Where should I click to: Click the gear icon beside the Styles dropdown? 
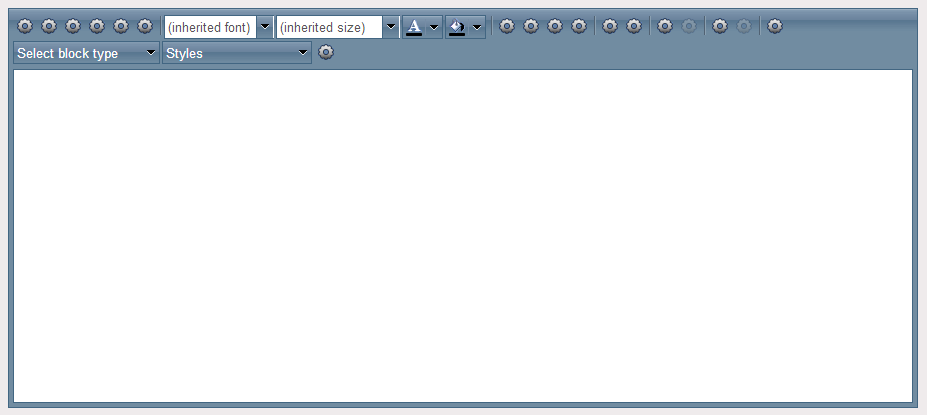click(326, 52)
